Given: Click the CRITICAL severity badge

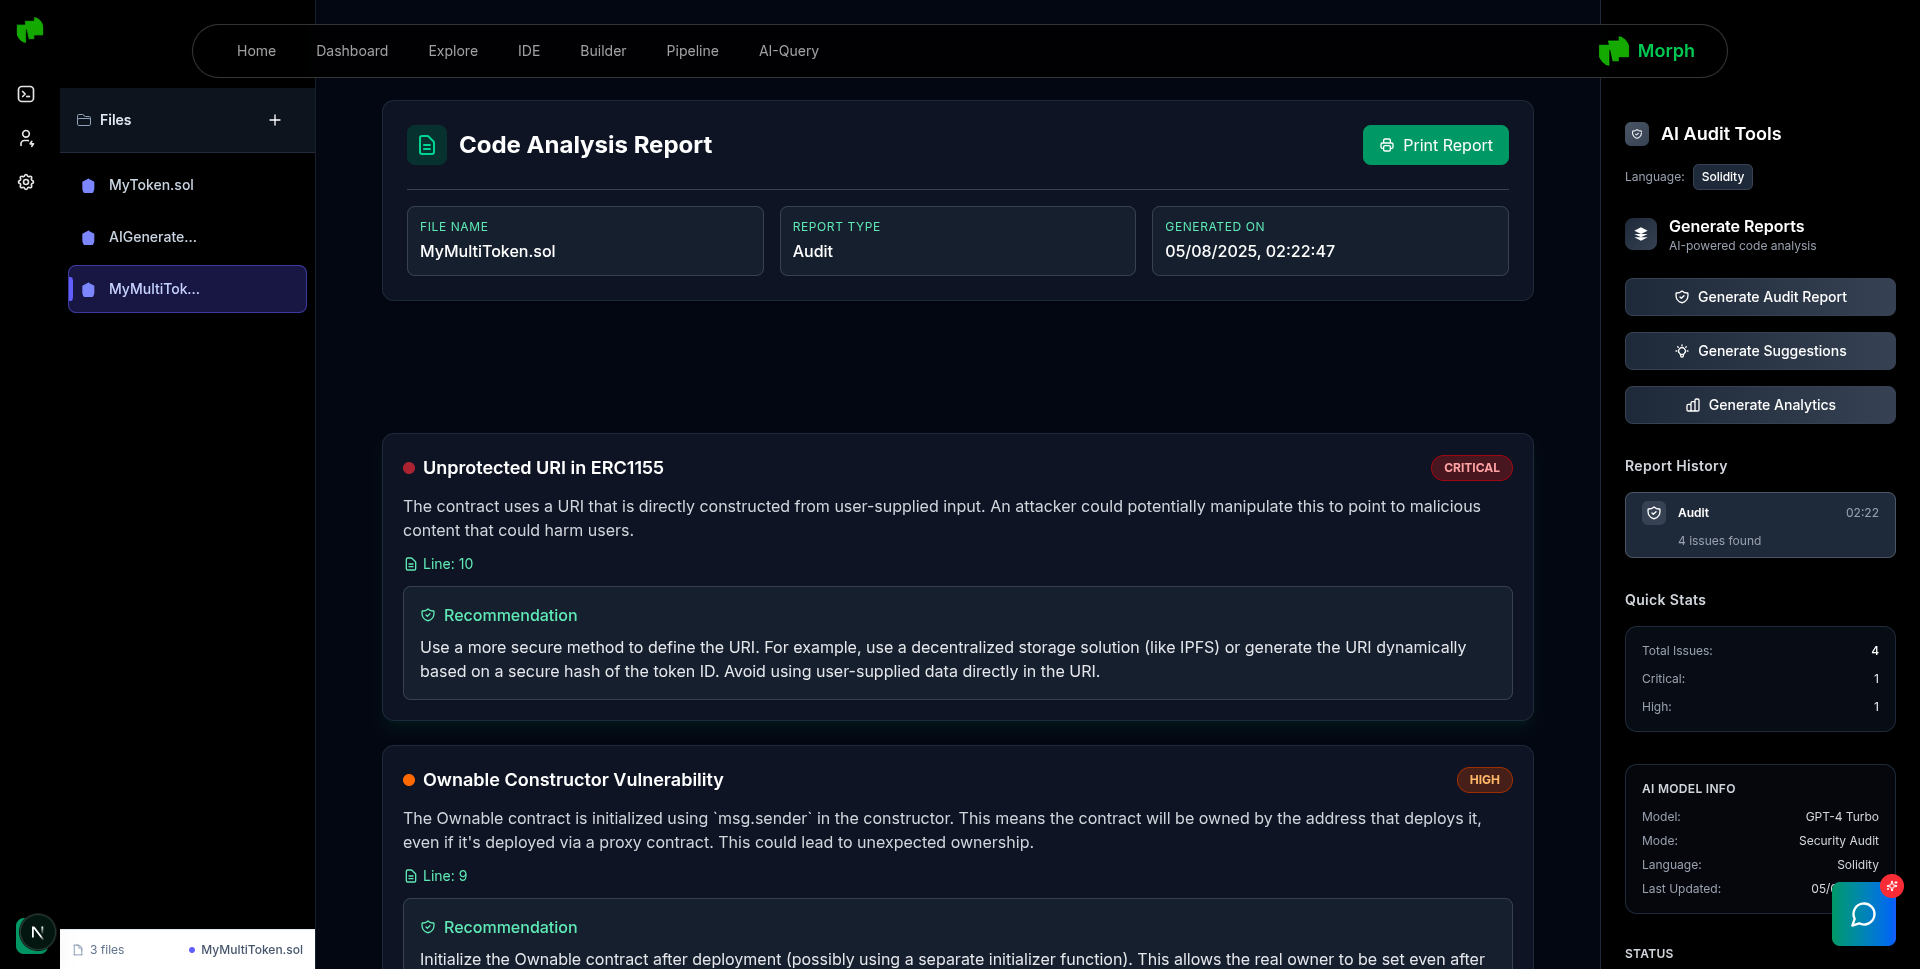Looking at the screenshot, I should tap(1471, 468).
